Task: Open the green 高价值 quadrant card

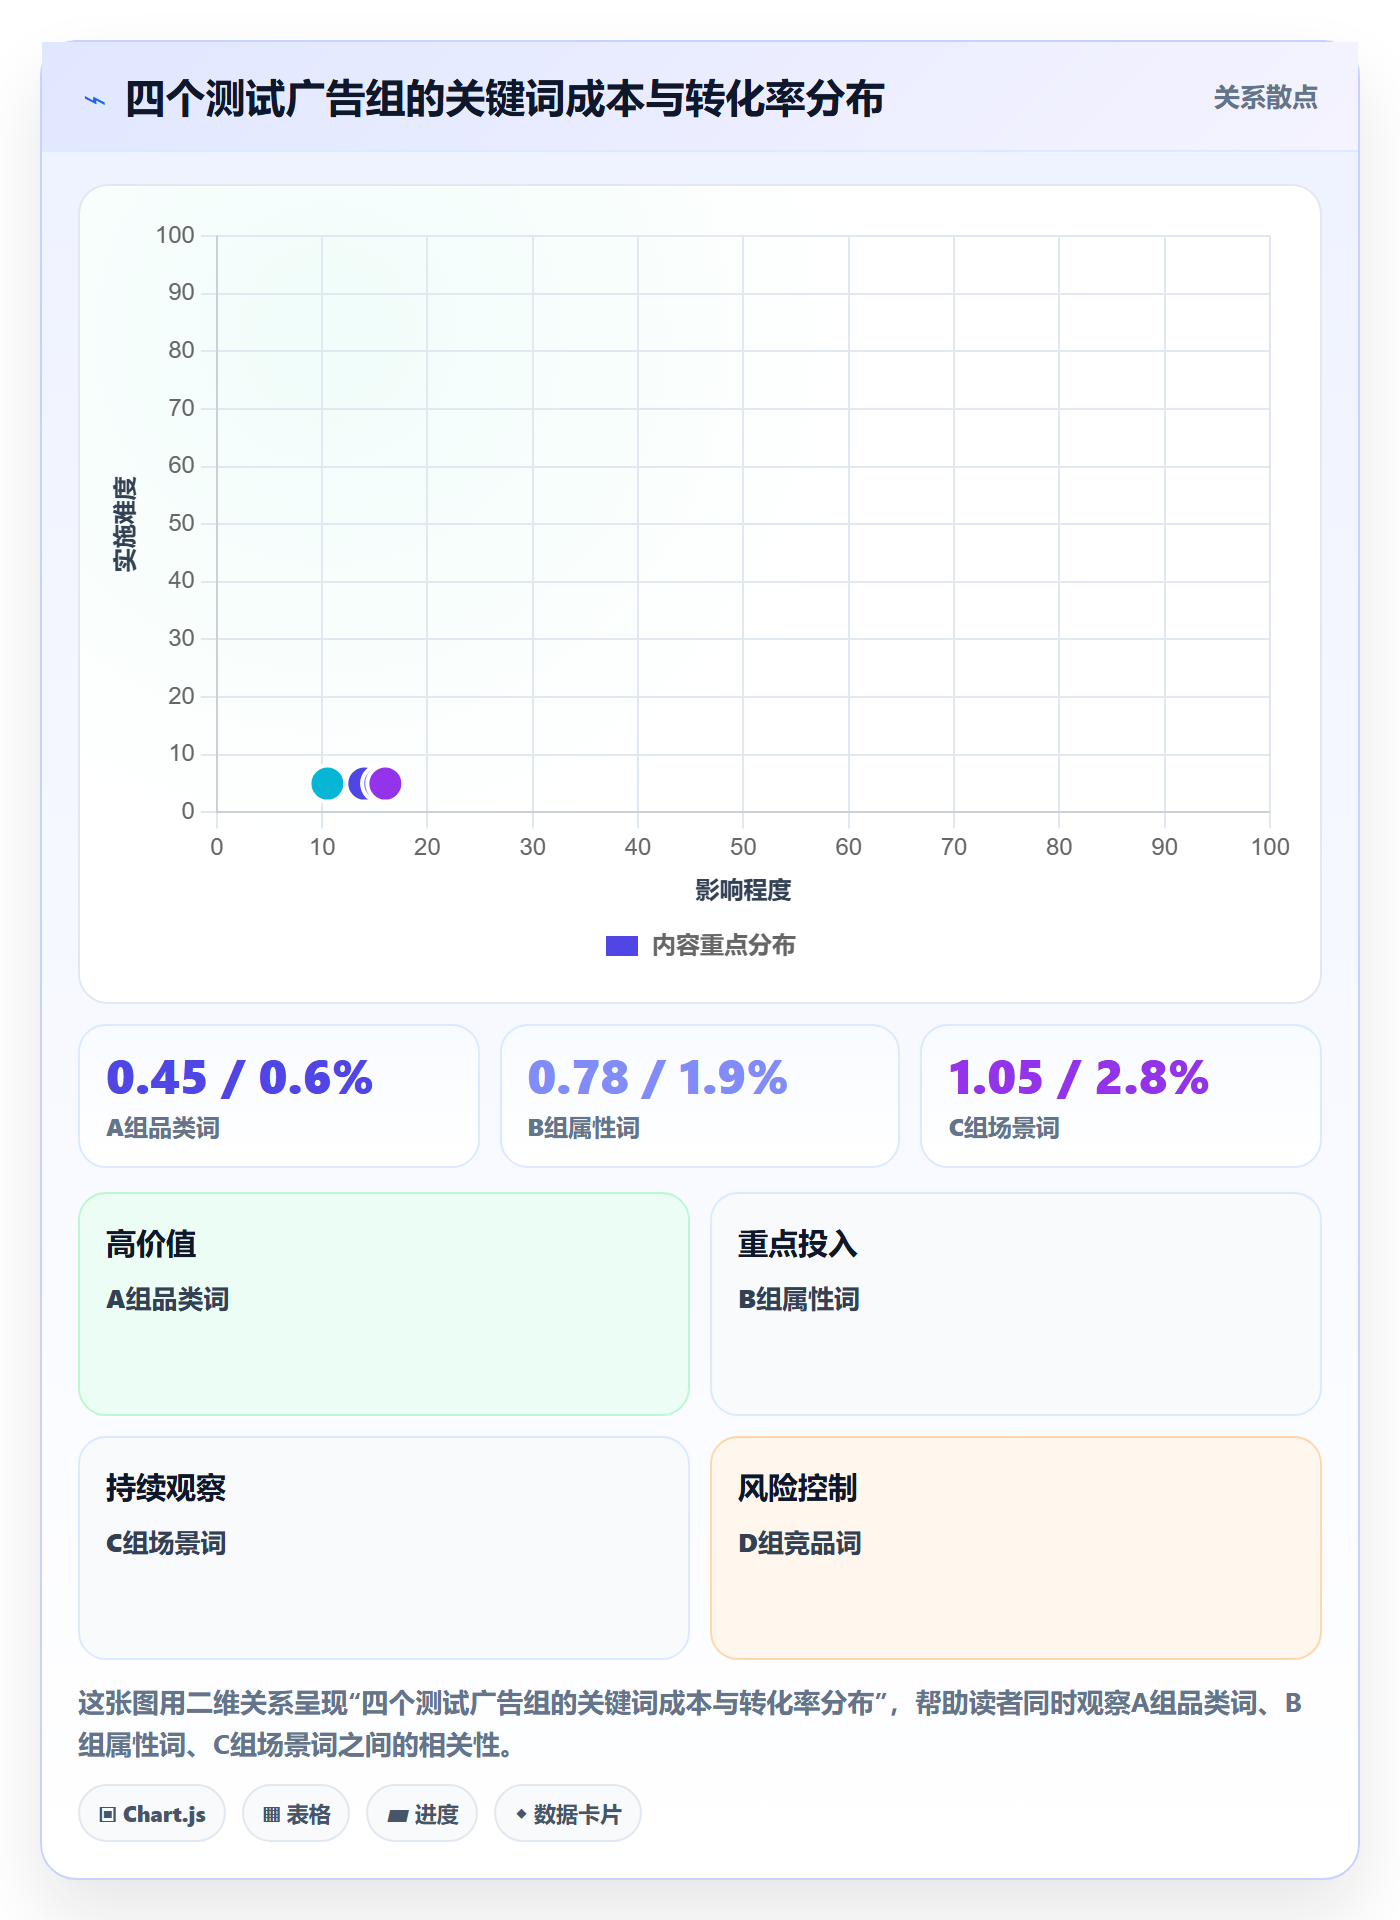Action: (384, 1304)
